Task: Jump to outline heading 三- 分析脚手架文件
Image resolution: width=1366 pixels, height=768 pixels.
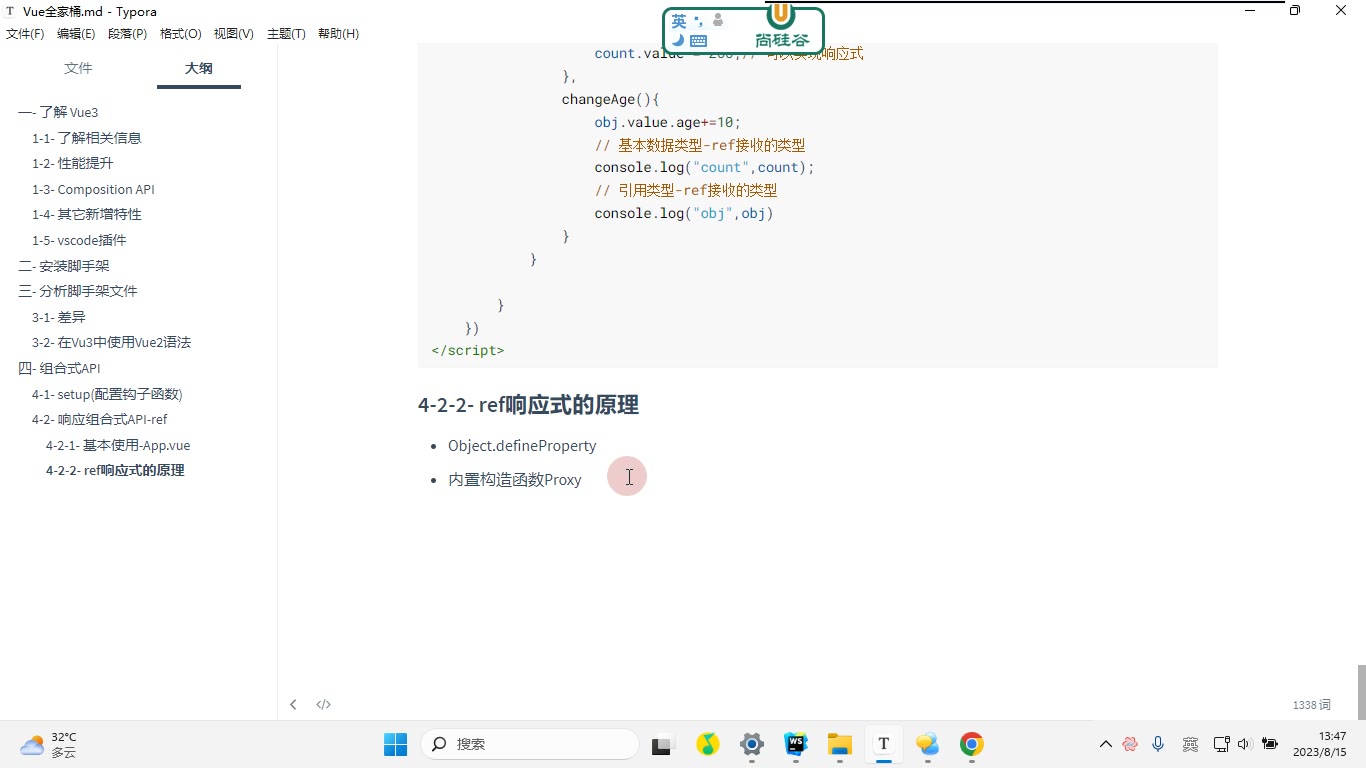Action: (78, 291)
